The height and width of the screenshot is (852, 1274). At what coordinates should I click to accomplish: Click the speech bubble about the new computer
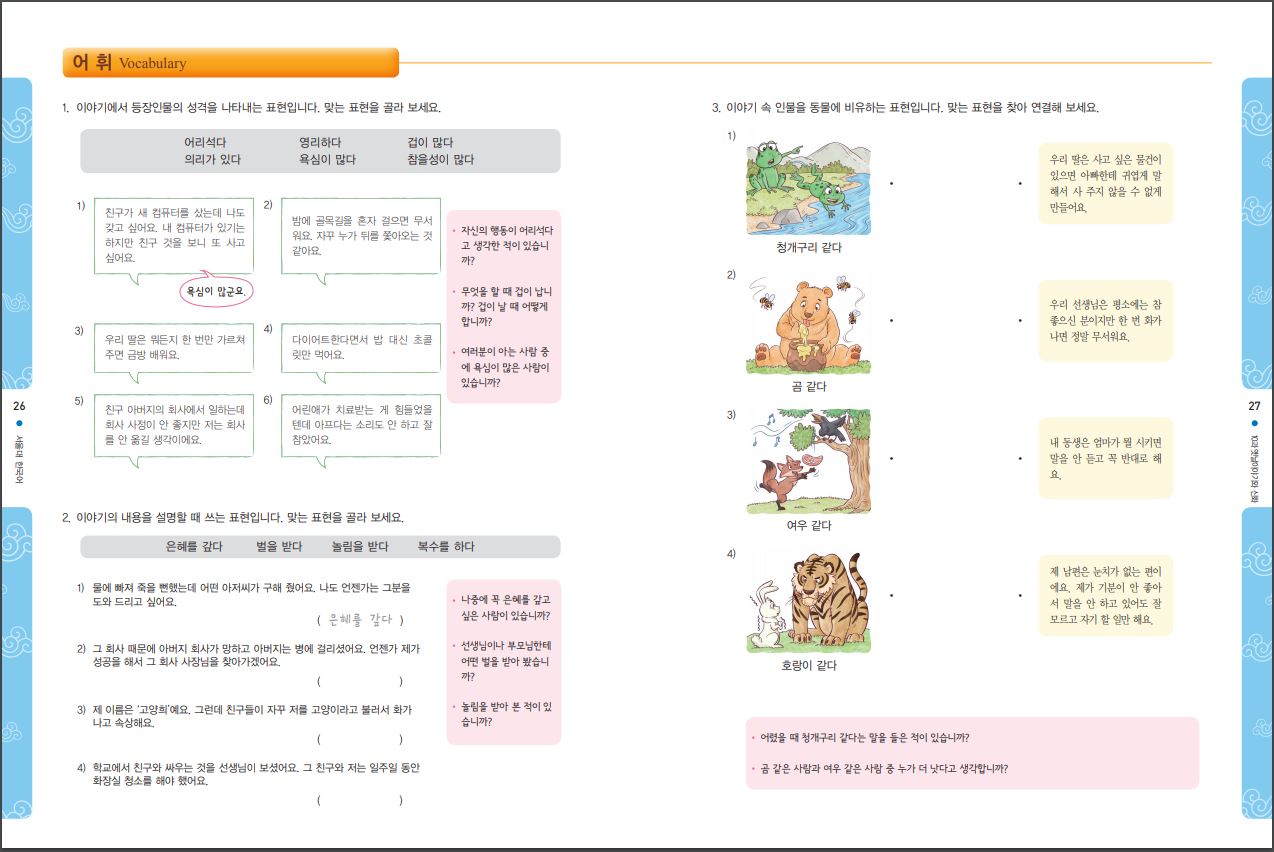click(x=174, y=235)
